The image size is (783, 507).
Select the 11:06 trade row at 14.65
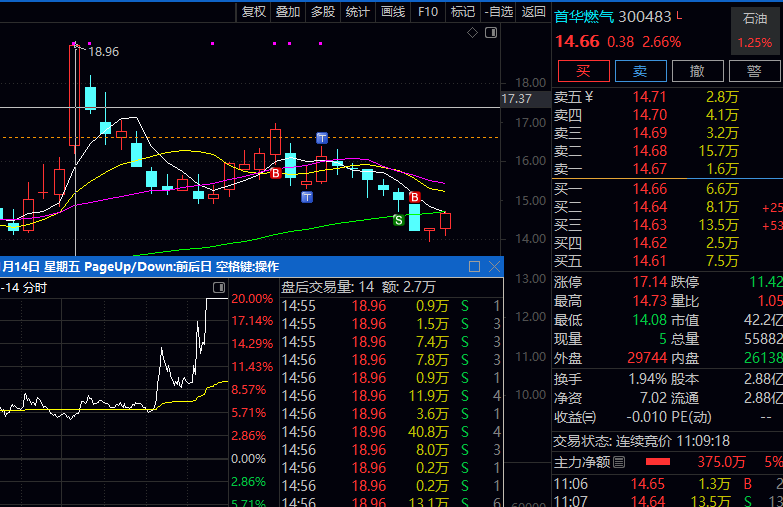pyautogui.click(x=667, y=484)
